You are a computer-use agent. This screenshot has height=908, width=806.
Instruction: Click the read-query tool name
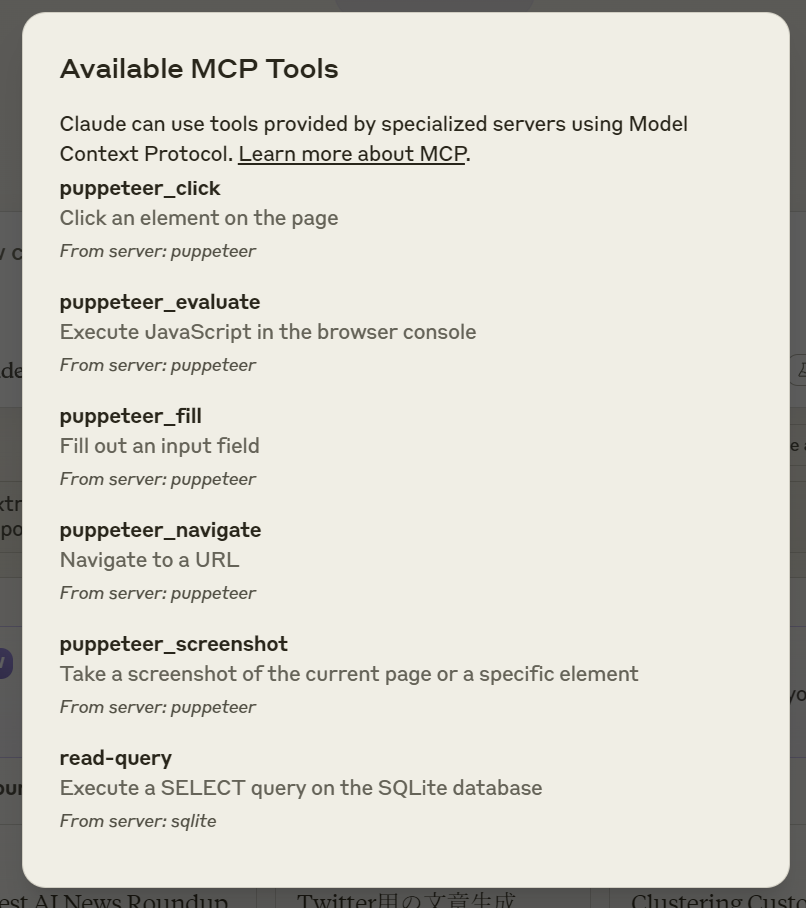coord(116,758)
